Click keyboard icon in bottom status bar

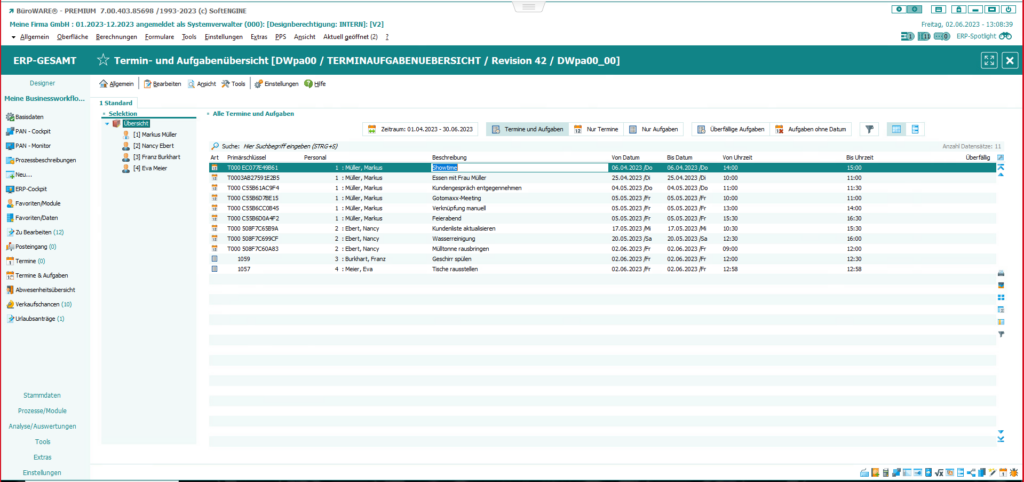865,472
